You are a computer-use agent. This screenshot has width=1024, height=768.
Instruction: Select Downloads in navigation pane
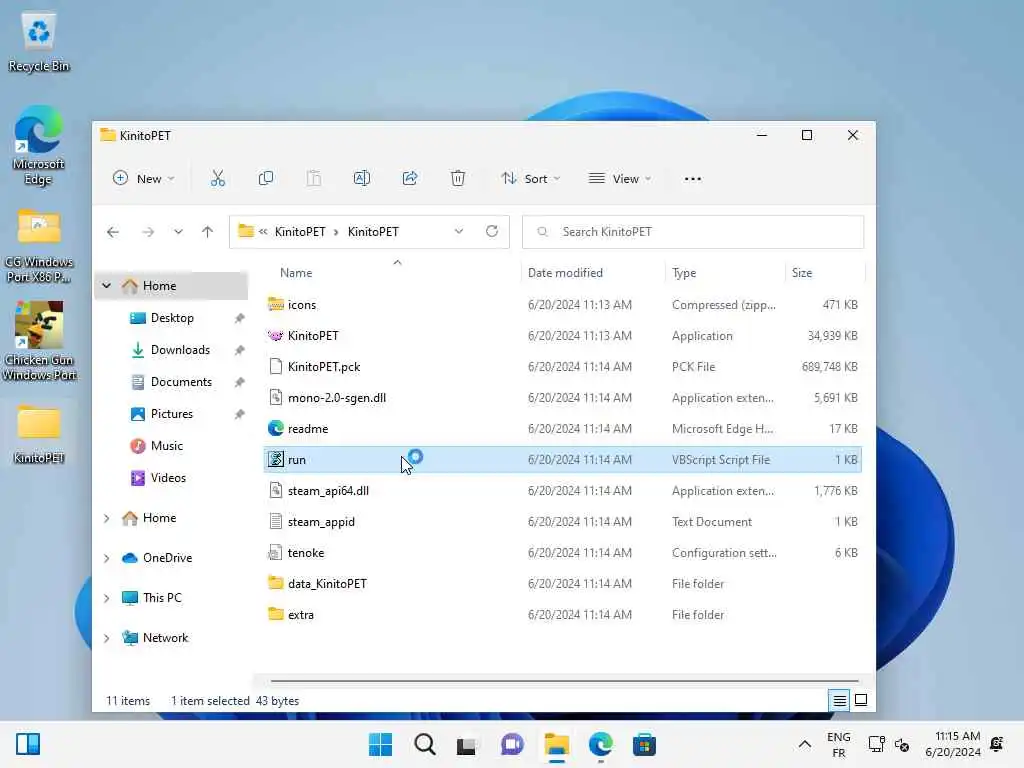[x=180, y=350]
